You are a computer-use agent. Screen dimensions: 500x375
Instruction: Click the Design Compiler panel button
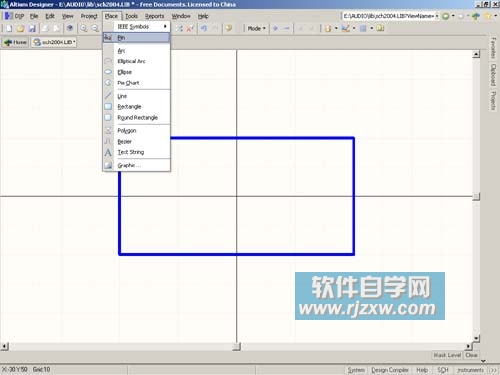click(390, 370)
